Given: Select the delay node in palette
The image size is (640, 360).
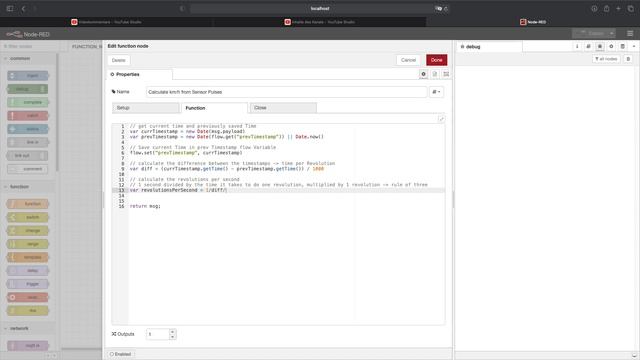Looking at the screenshot, I should click(28, 271).
